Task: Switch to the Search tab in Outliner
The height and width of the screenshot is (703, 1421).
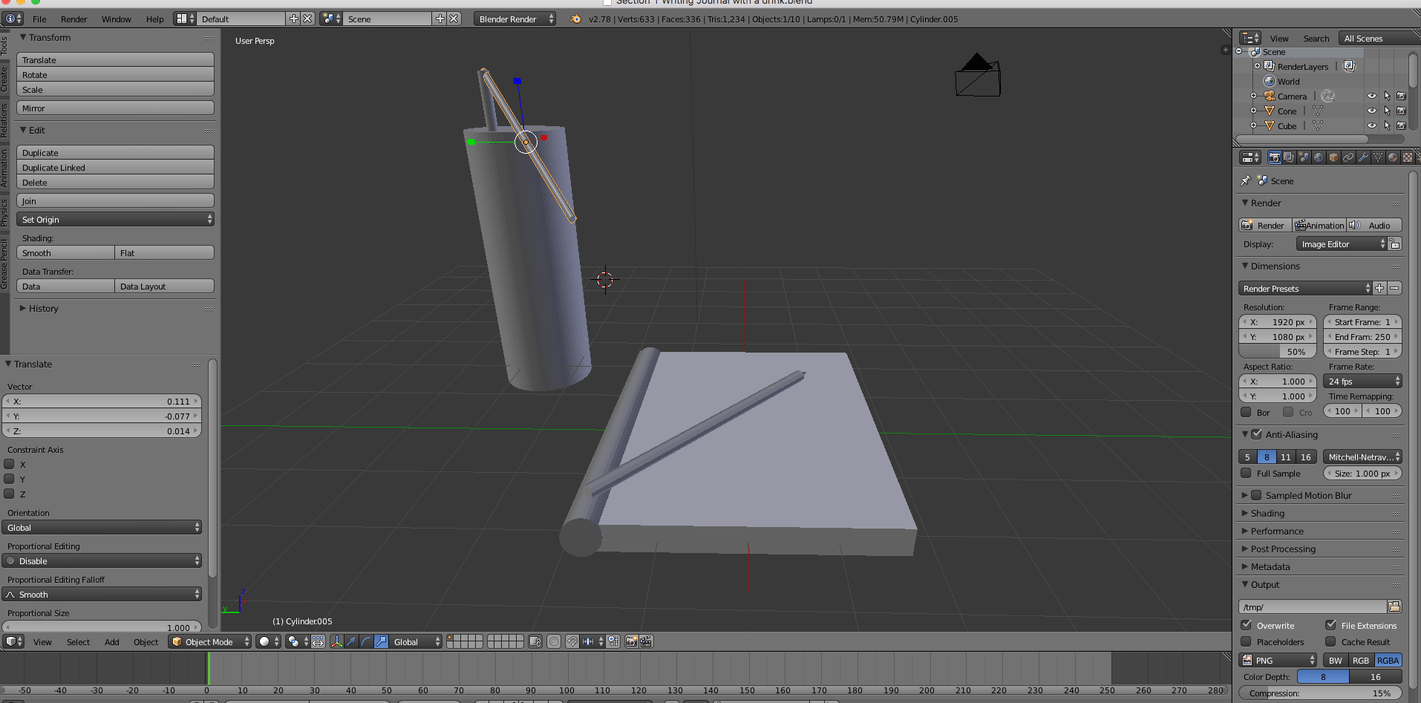Action: [1316, 38]
